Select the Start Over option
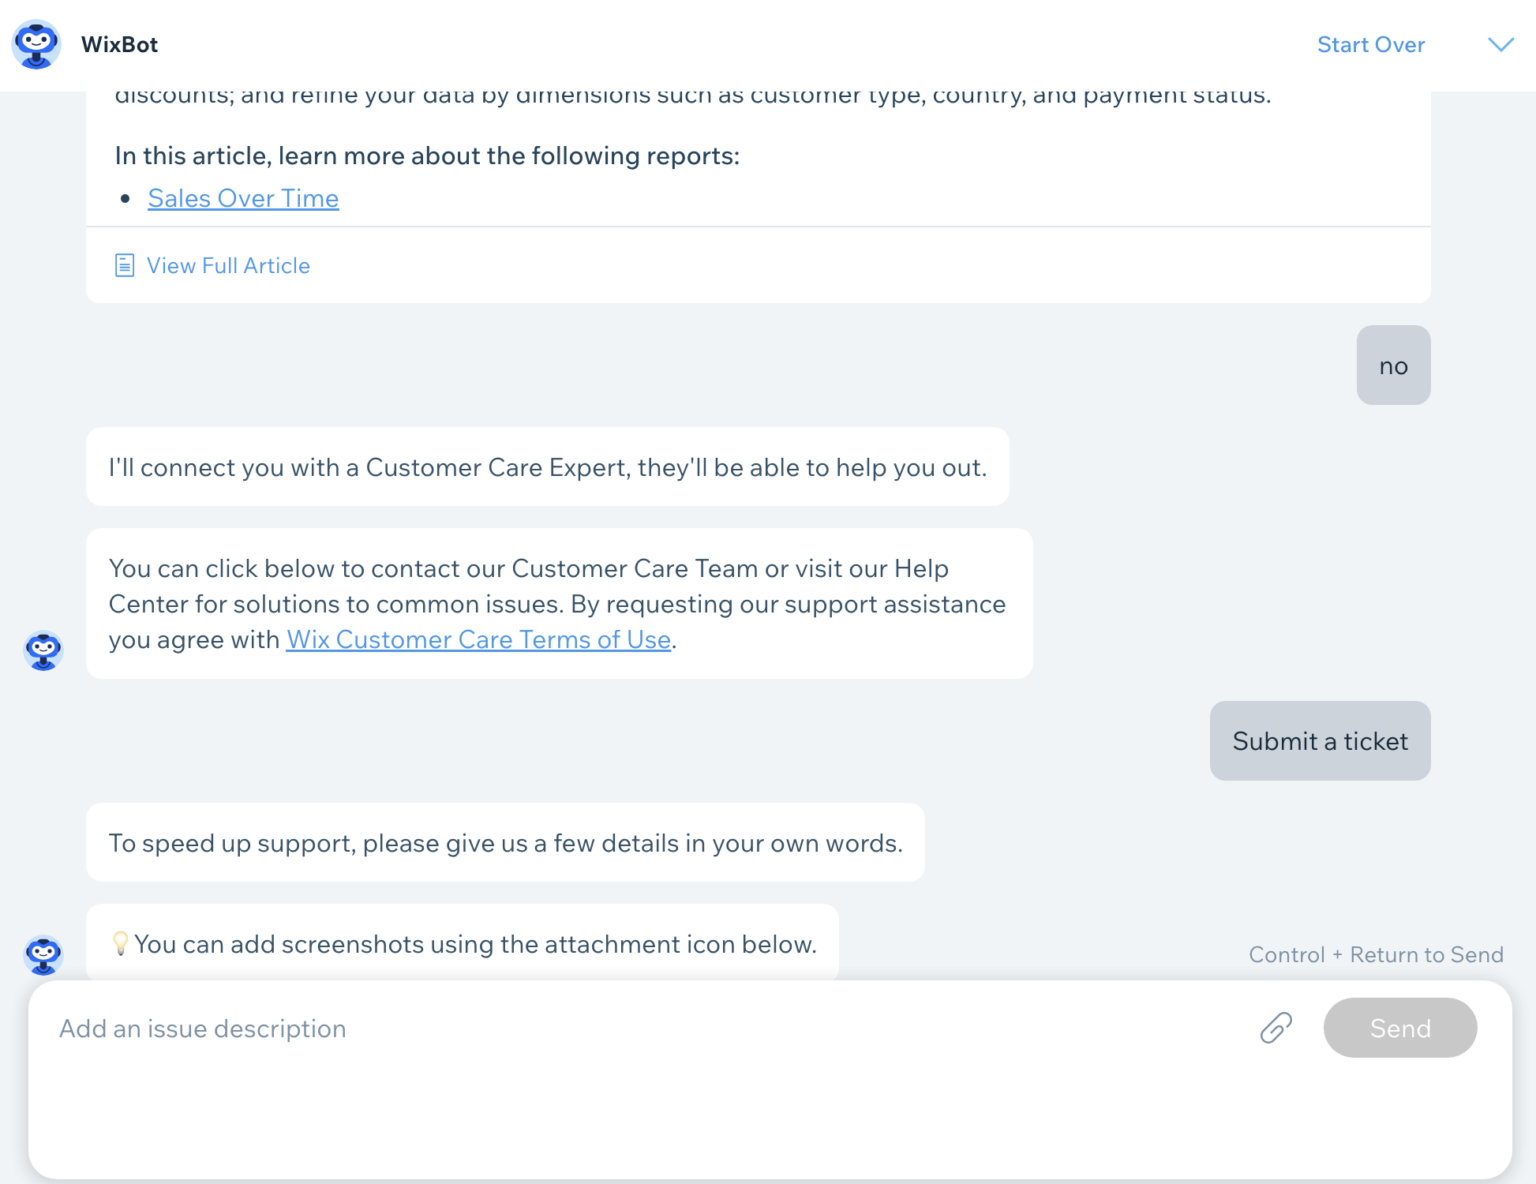 [1371, 45]
